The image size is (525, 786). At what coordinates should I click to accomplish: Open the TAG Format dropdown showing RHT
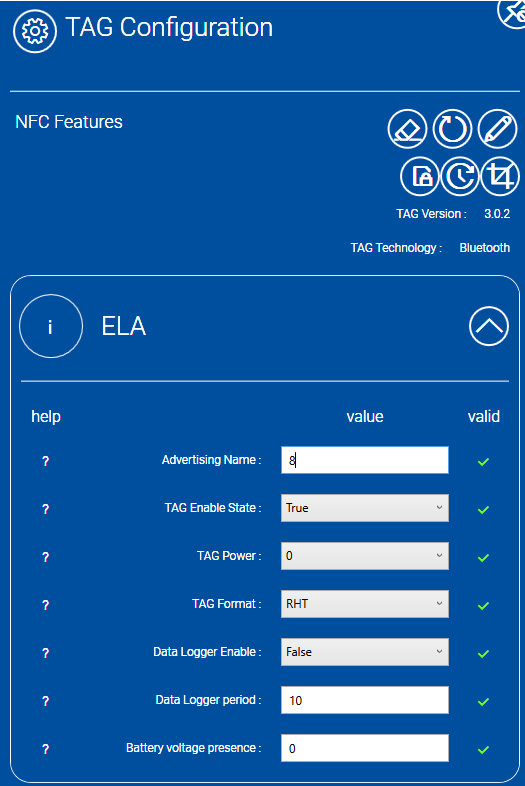[x=365, y=604]
